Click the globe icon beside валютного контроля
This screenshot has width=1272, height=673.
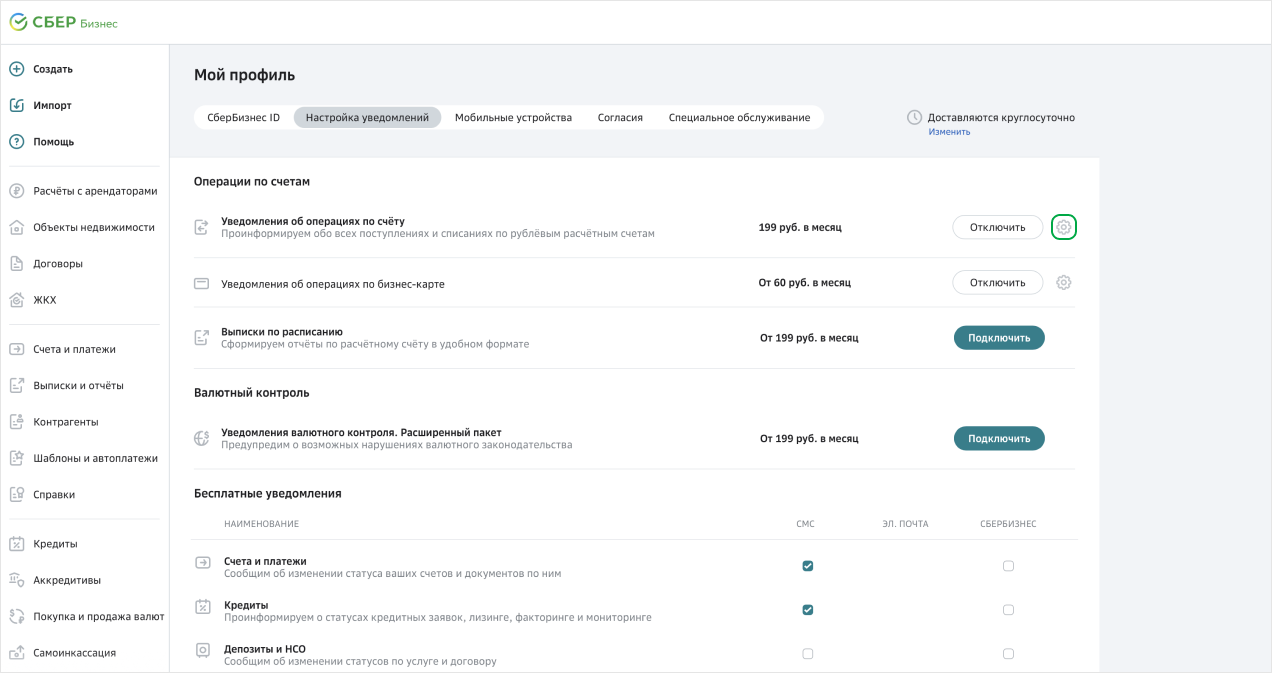point(201,438)
